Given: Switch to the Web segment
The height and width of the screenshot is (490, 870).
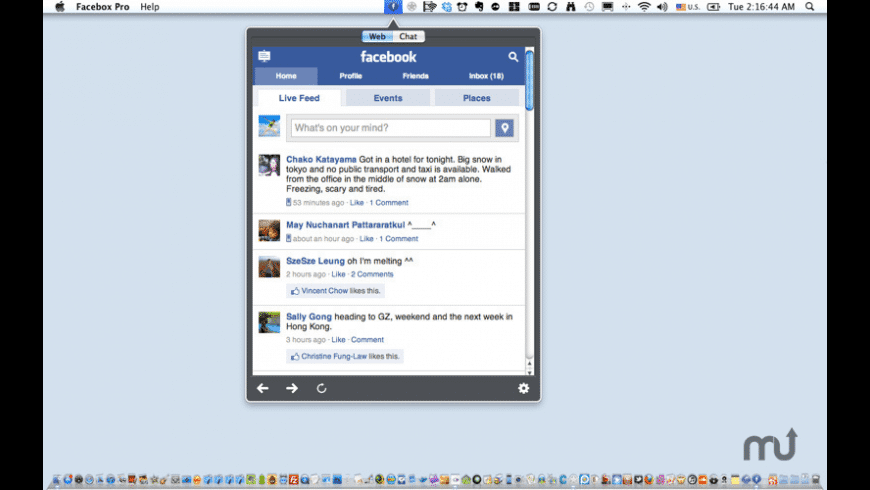Looking at the screenshot, I should click(x=377, y=37).
